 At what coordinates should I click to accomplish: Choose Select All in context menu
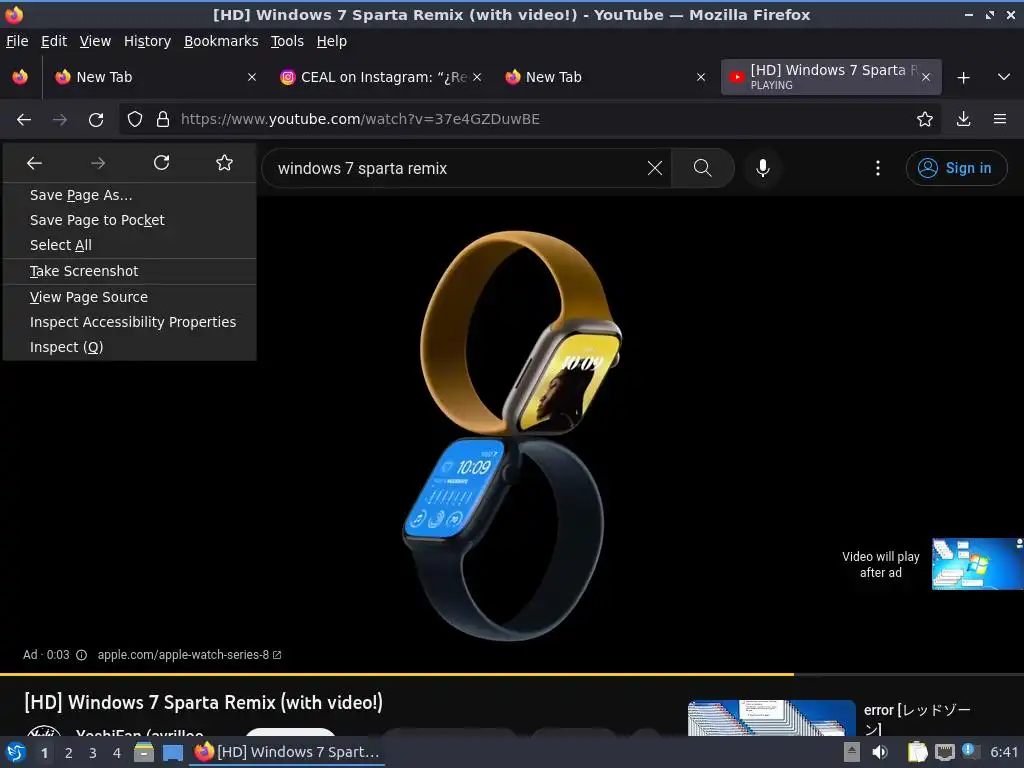129,245
